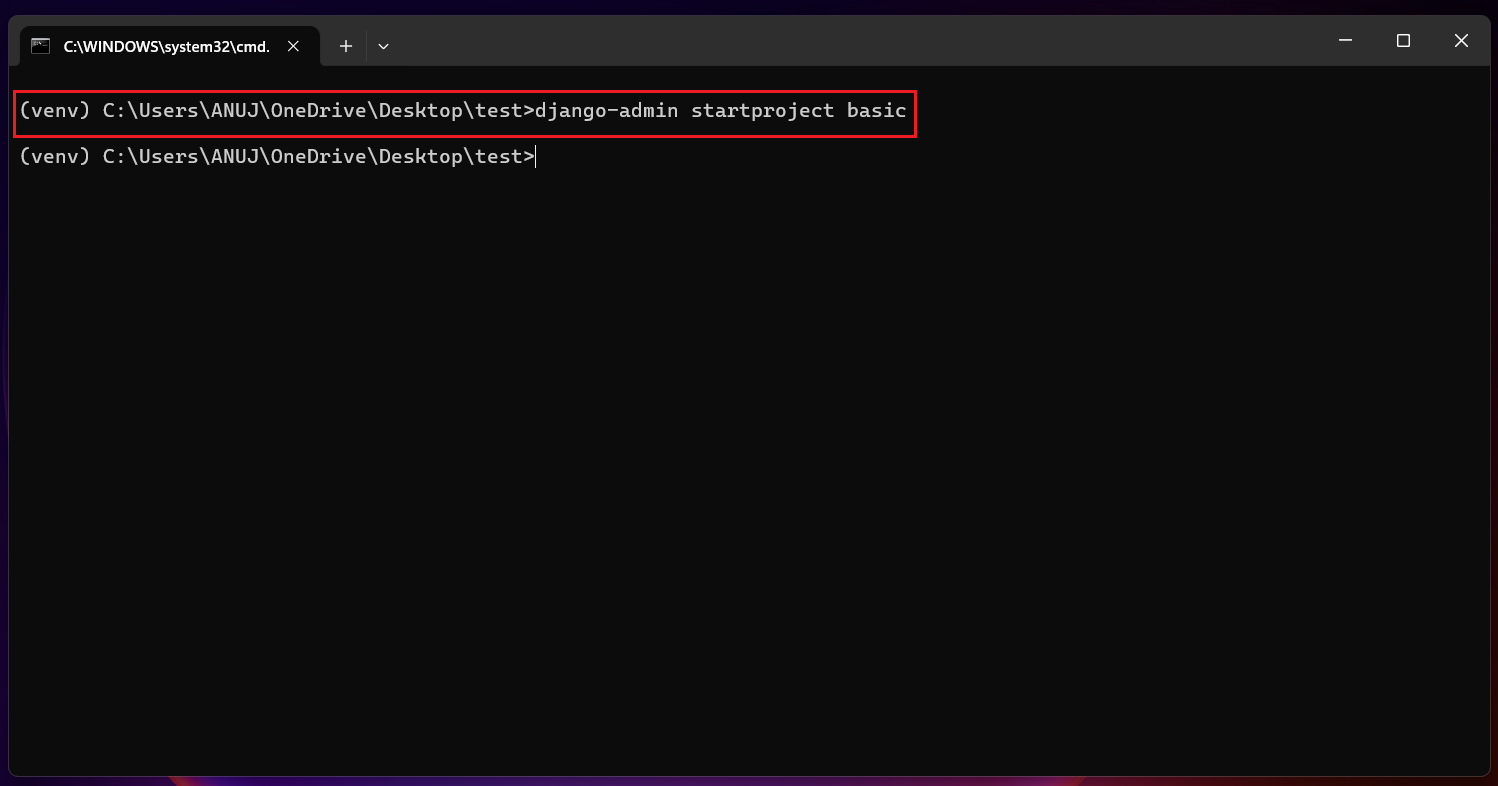This screenshot has width=1498, height=786.
Task: Click the command prompt icon in the tab
Action: [x=40, y=45]
